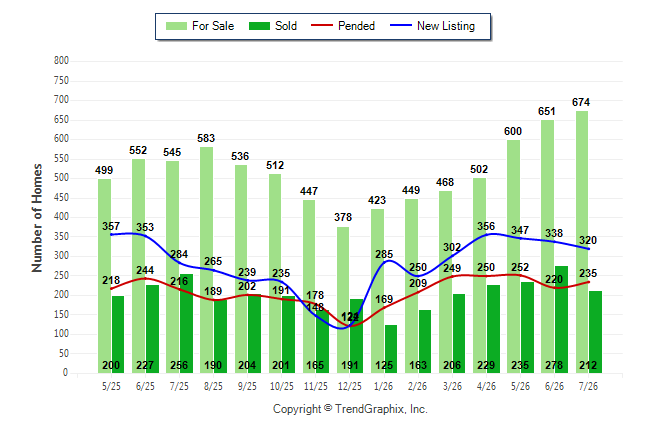Screen dimensions: 646x434
Task: Click the New Listing blue legend marker
Action: pos(401,26)
